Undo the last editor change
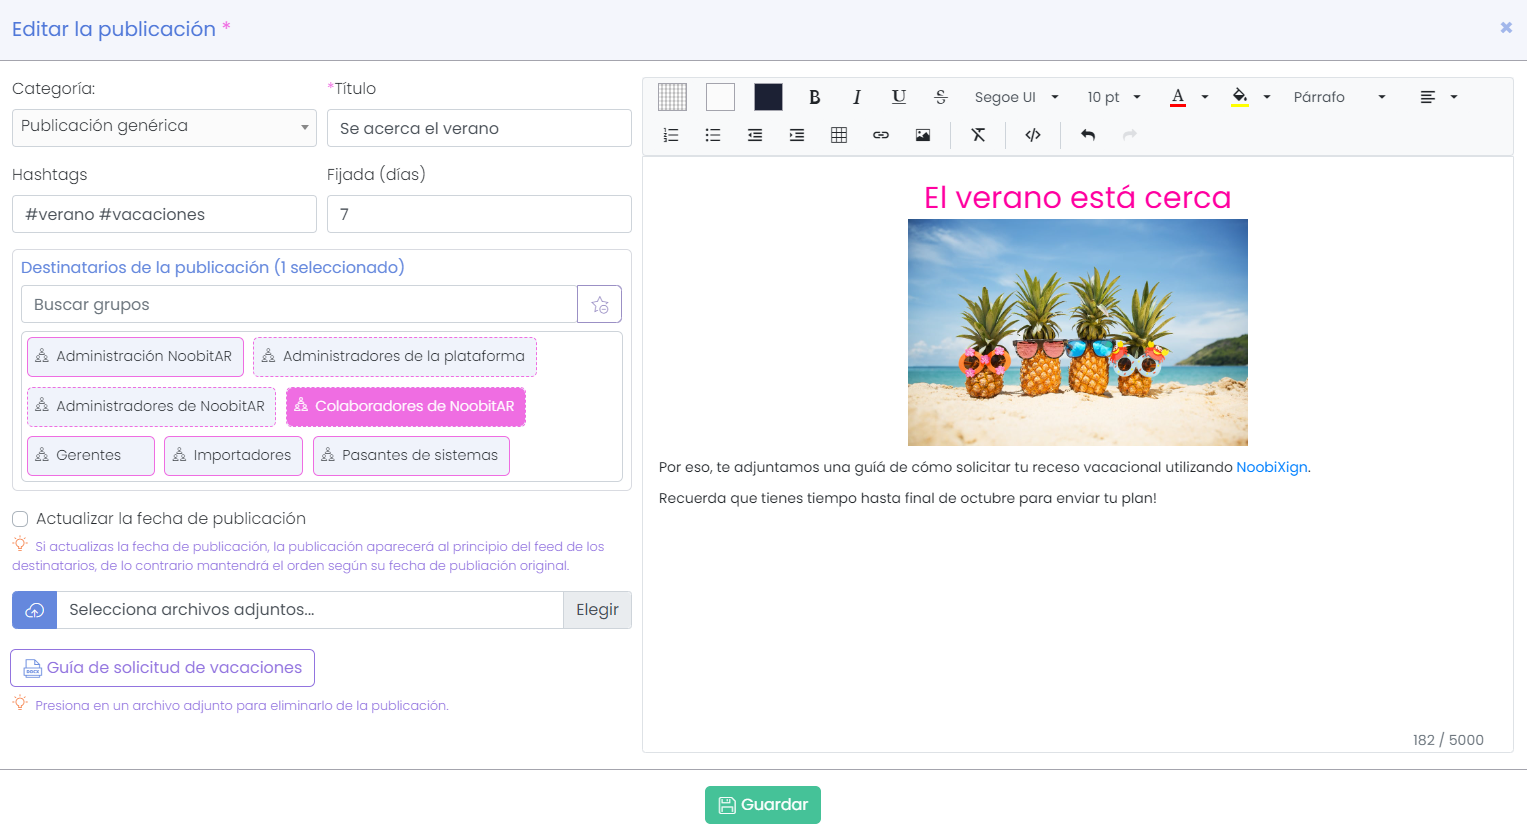Image resolution: width=1527 pixels, height=835 pixels. [1087, 134]
